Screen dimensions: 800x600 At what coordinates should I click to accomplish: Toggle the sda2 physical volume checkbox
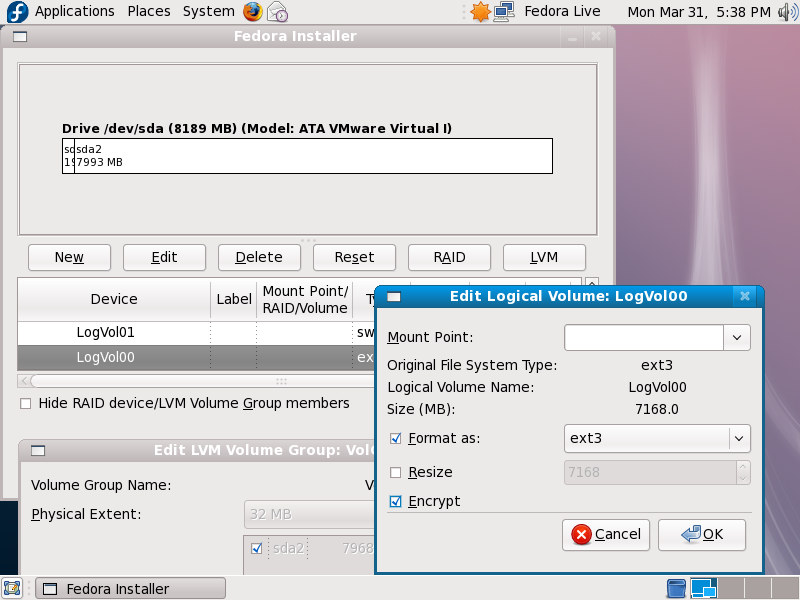[257, 548]
